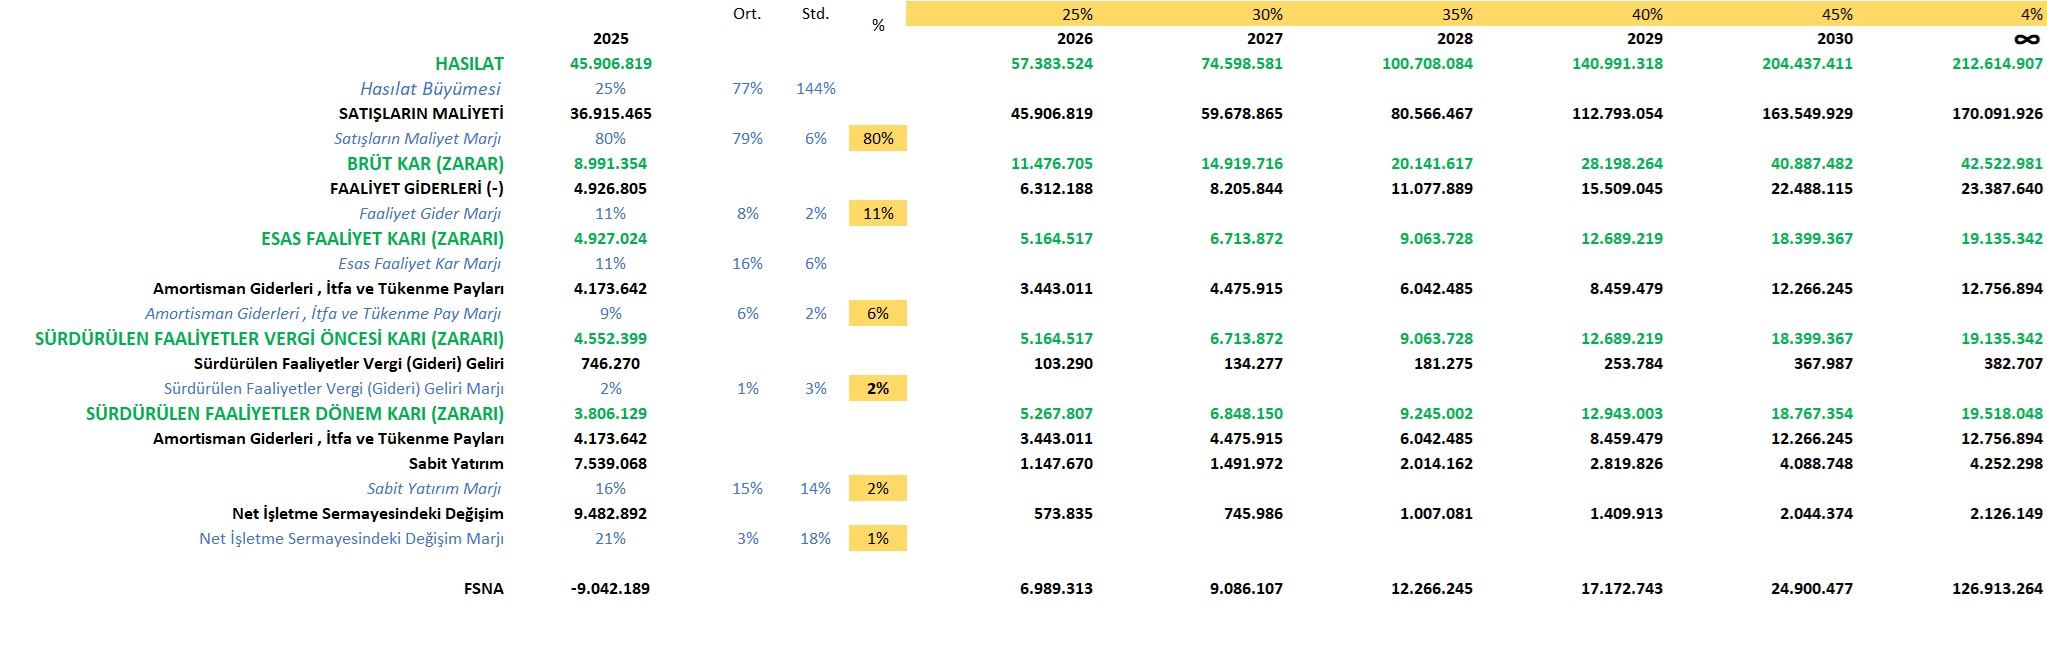Click the HASILAT row label
This screenshot has width=2047, height=656.
[469, 64]
